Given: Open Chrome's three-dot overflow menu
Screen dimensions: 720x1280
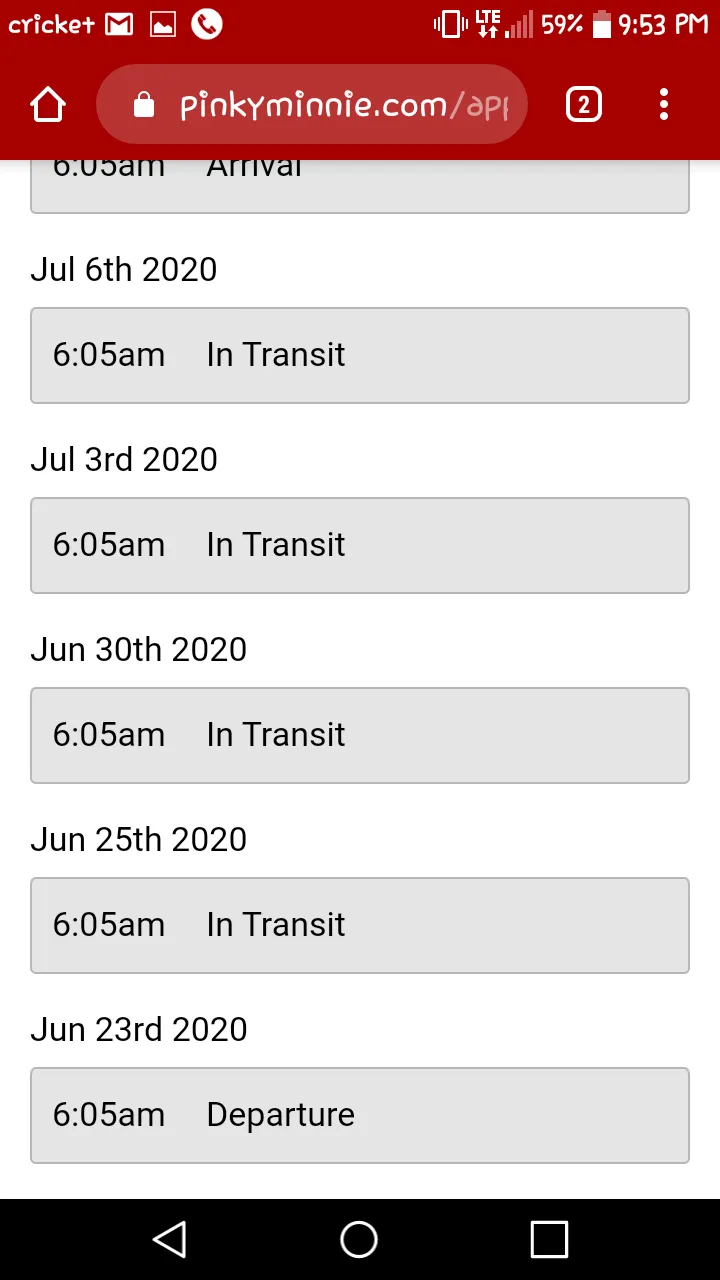Looking at the screenshot, I should click(x=664, y=104).
